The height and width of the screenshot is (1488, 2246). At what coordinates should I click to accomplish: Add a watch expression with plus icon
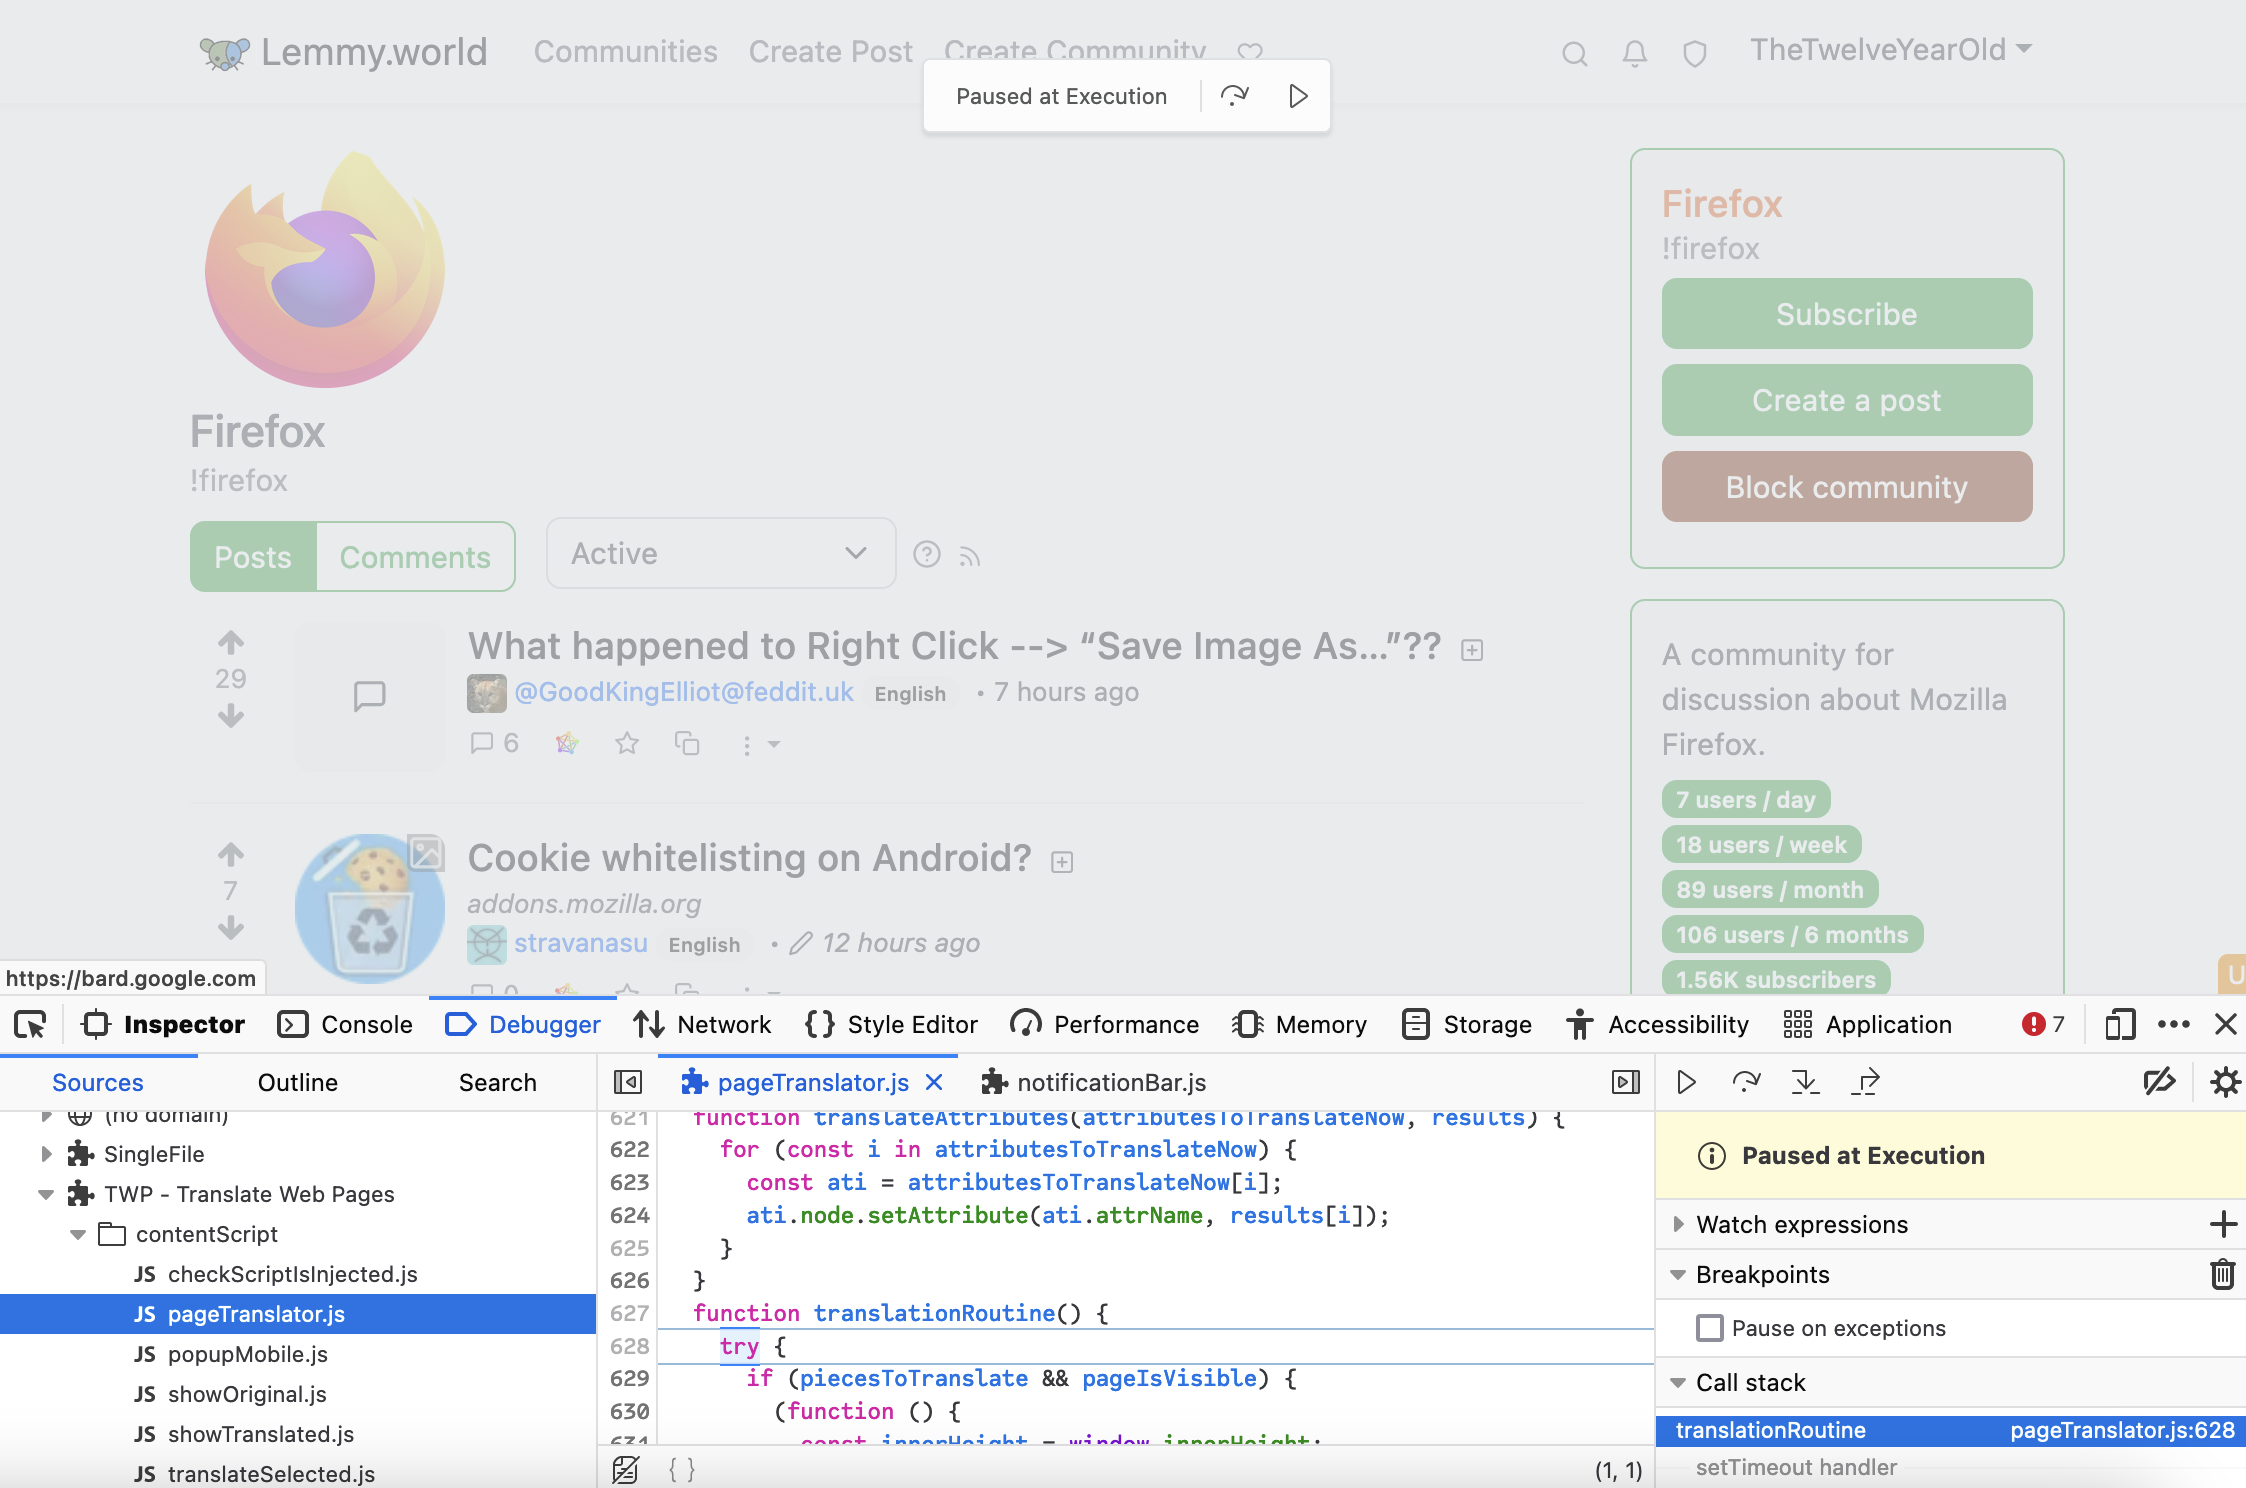(2222, 1224)
